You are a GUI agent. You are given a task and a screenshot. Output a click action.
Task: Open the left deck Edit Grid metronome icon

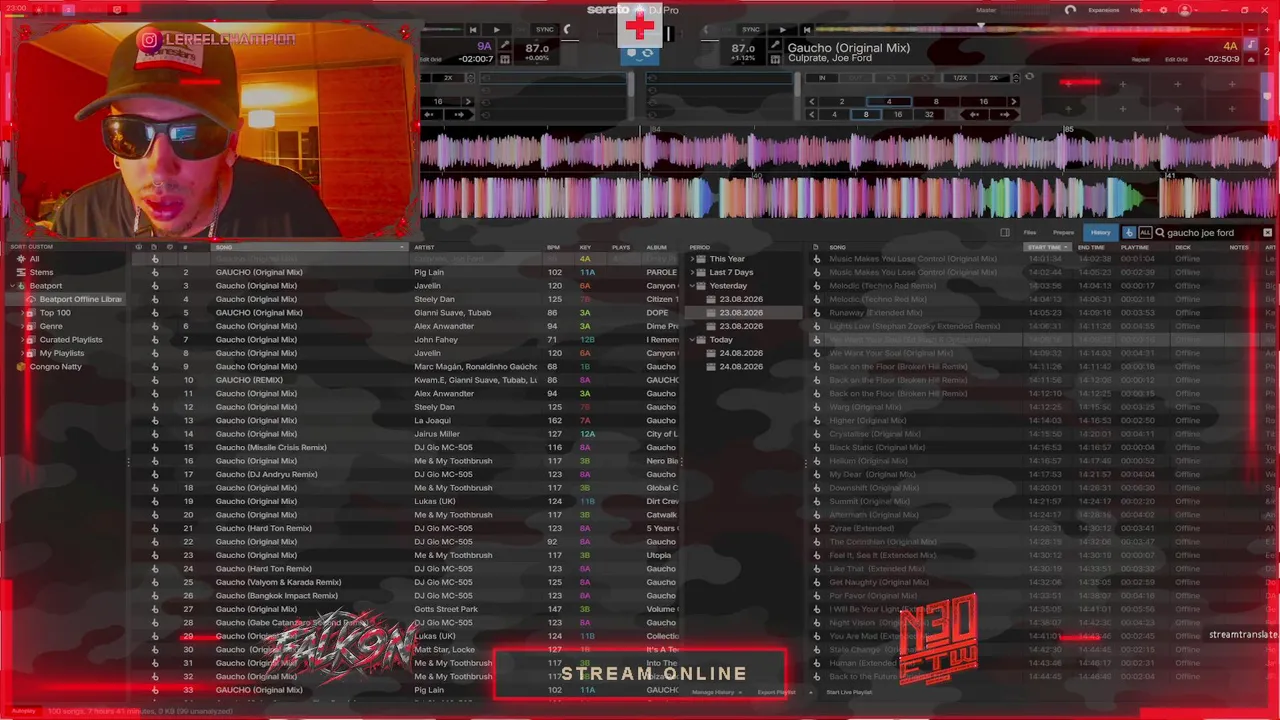[x=505, y=59]
